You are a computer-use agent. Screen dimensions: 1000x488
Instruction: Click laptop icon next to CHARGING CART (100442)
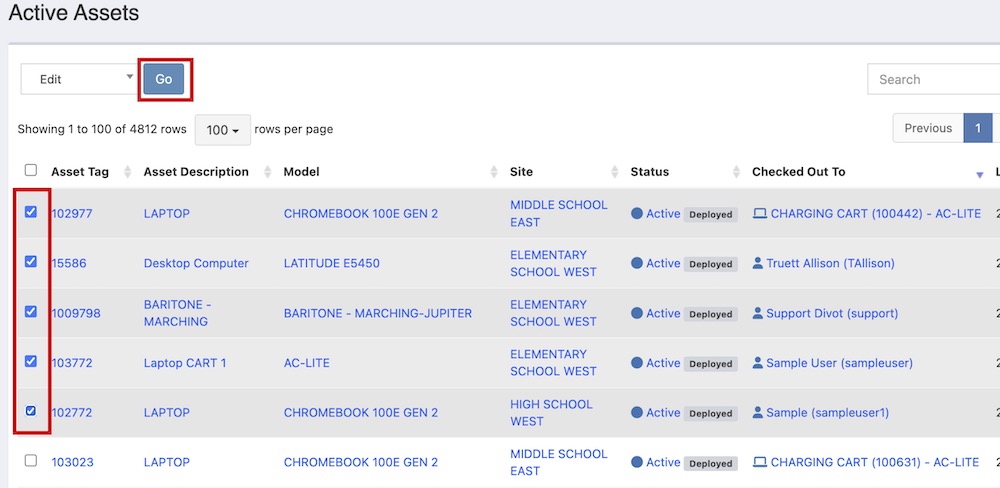(x=759, y=213)
